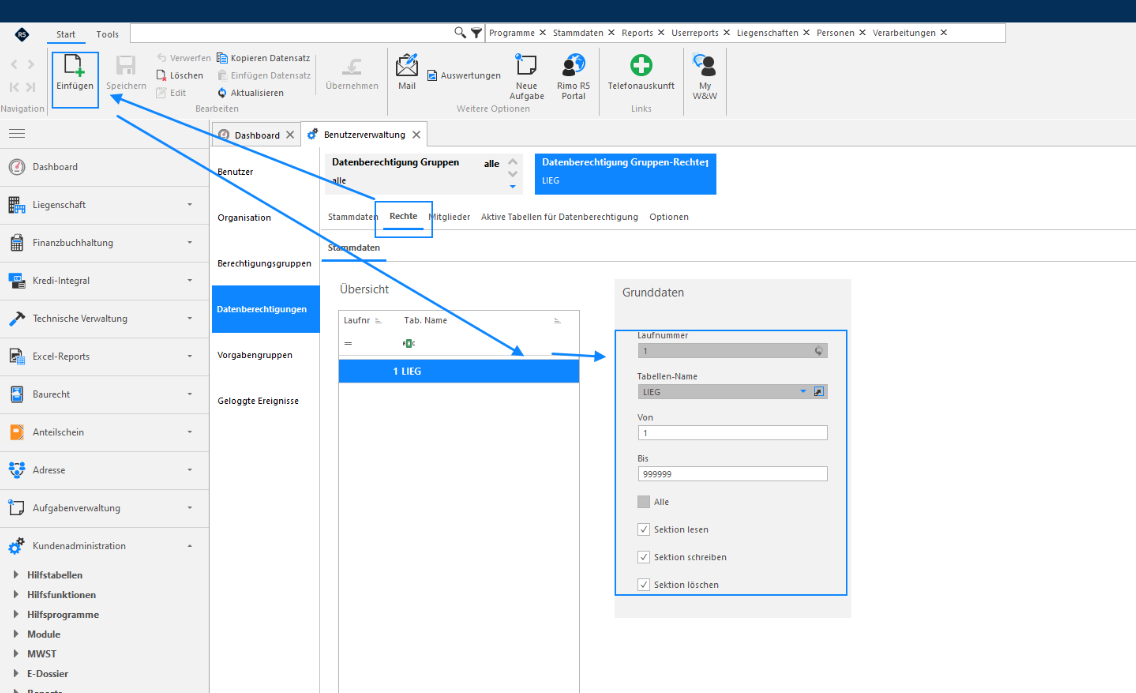Open the Mail icon in ribbon
This screenshot has width=1136, height=693.
pos(407,65)
